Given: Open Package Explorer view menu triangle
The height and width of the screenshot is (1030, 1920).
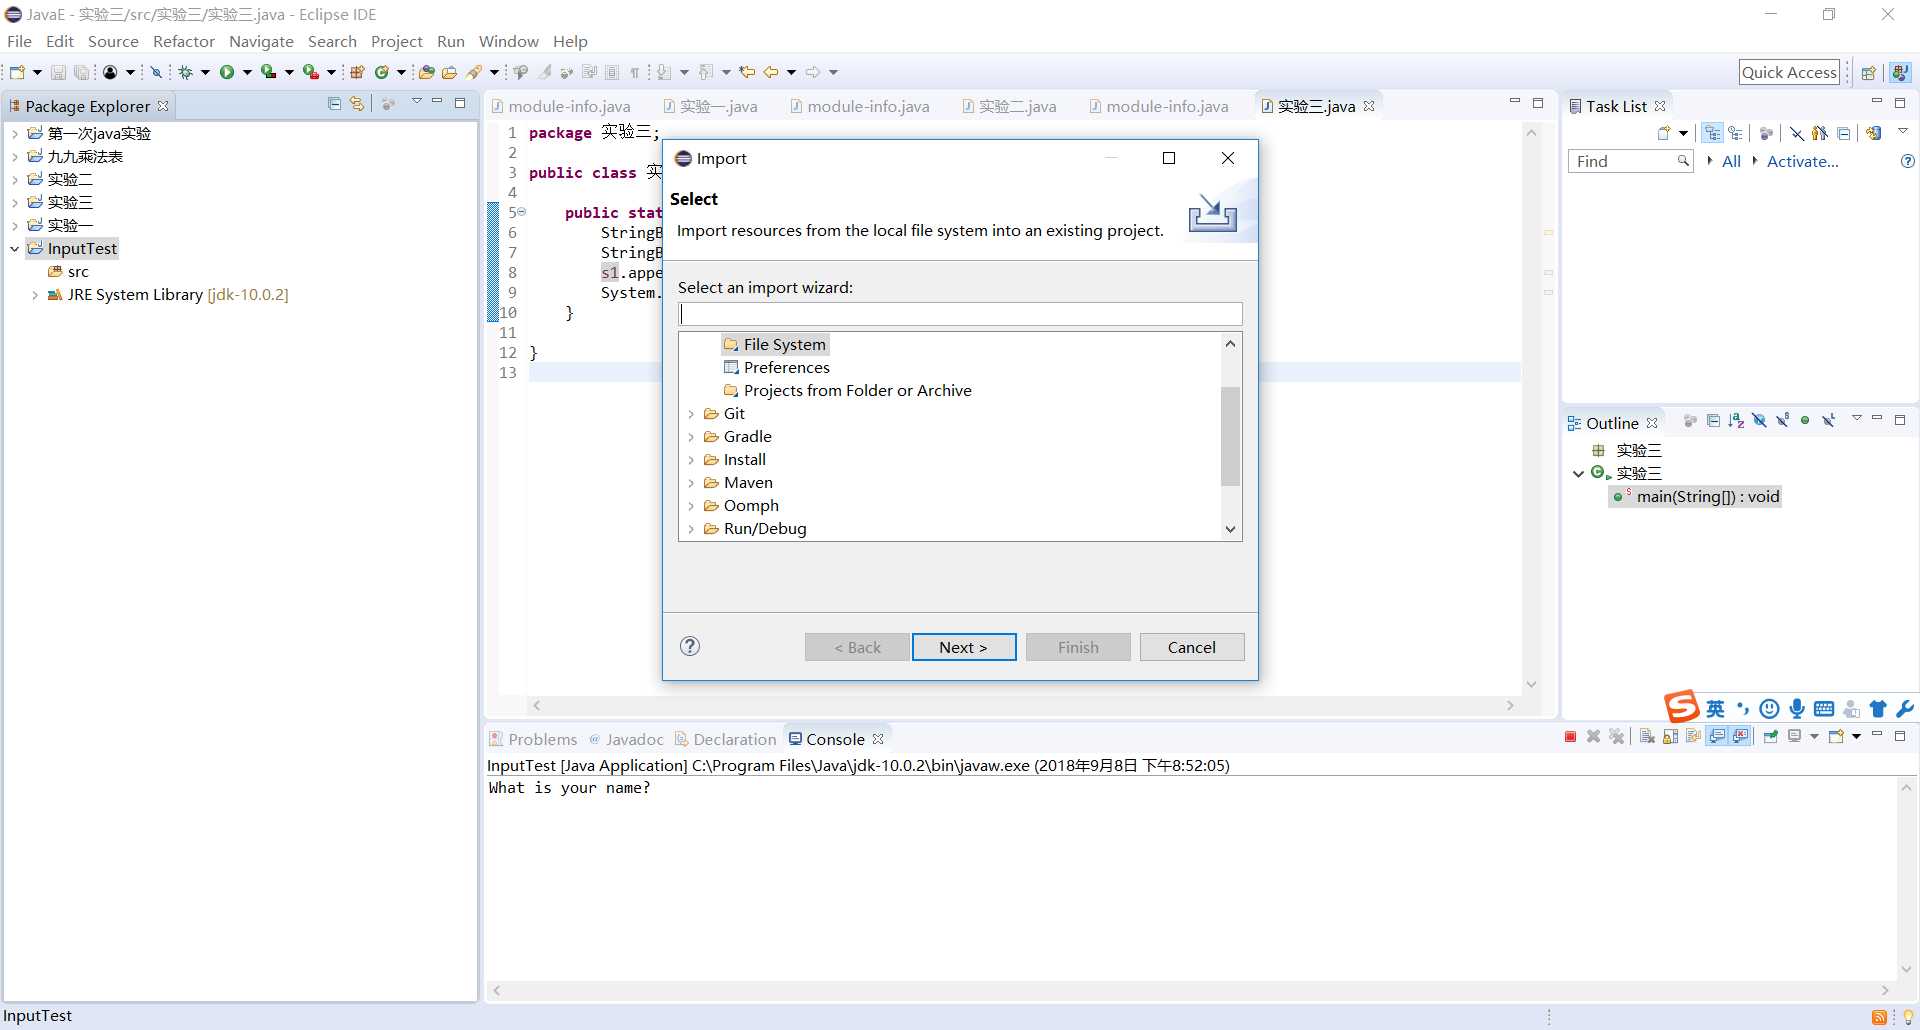Looking at the screenshot, I should (x=417, y=102).
